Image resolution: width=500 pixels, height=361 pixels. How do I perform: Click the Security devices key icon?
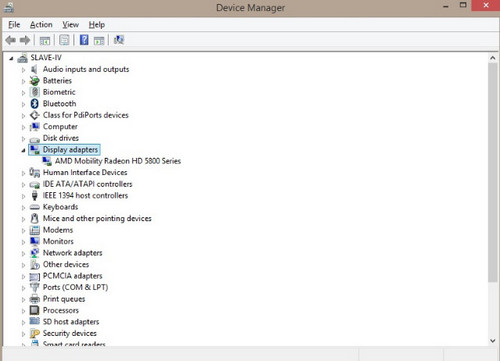coord(34,333)
